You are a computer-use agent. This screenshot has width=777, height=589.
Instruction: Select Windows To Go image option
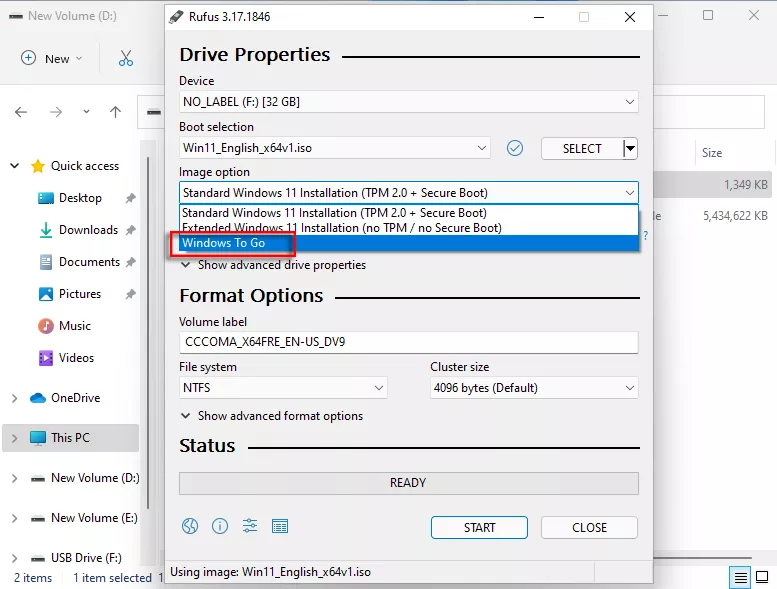tap(224, 243)
